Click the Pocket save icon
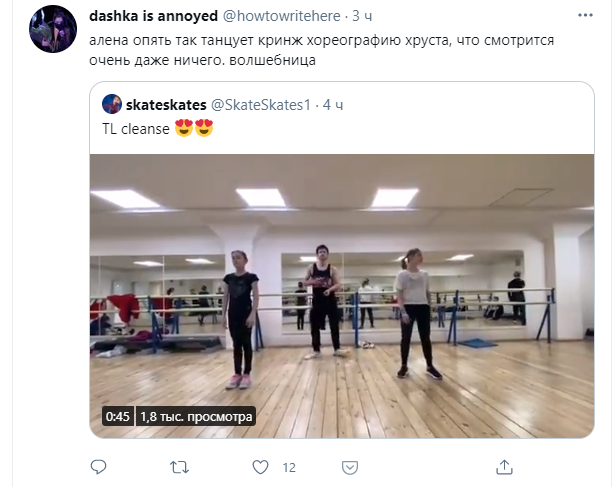Image resolution: width=615 pixels, height=487 pixels. point(350,468)
